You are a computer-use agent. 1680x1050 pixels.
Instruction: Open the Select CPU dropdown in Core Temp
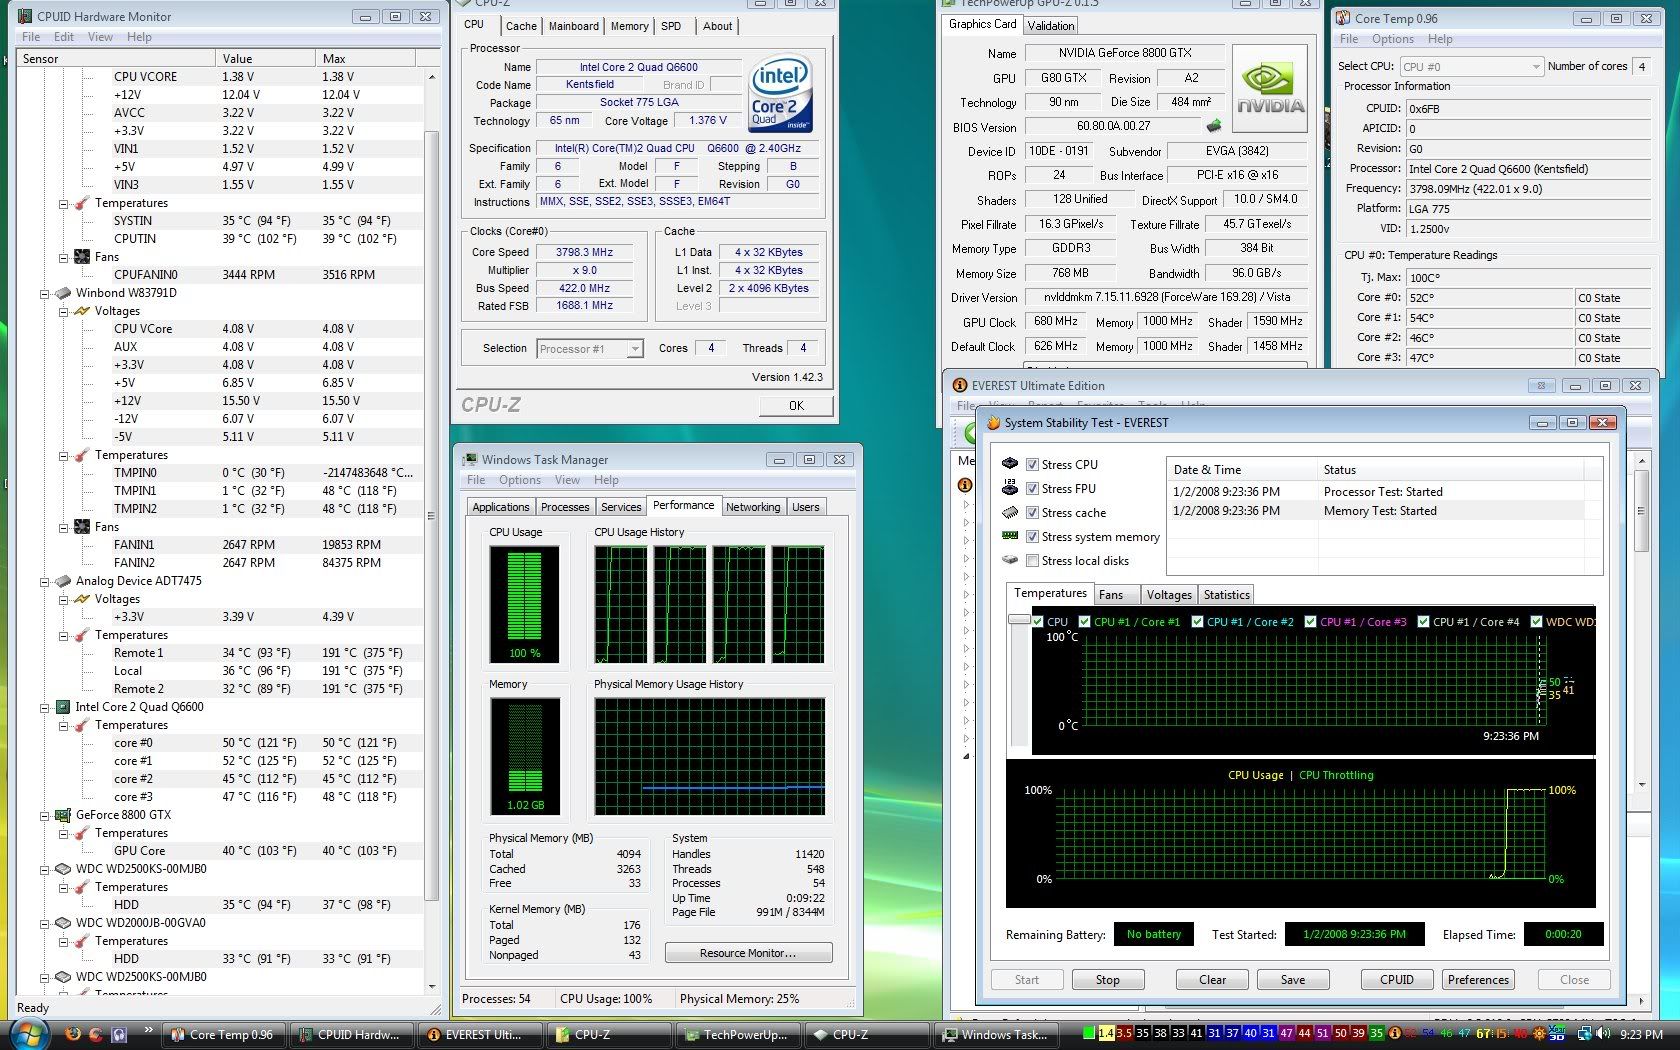pyautogui.click(x=1471, y=66)
